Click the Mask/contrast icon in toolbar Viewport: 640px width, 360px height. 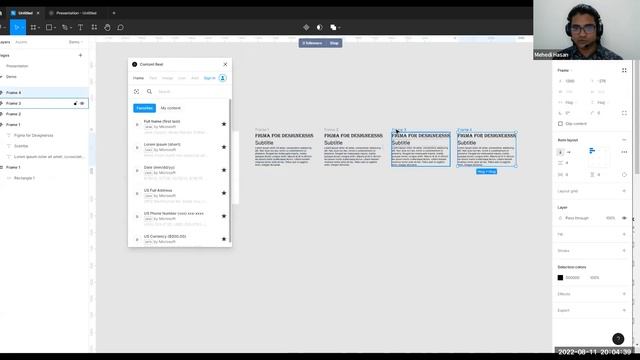coord(320,27)
